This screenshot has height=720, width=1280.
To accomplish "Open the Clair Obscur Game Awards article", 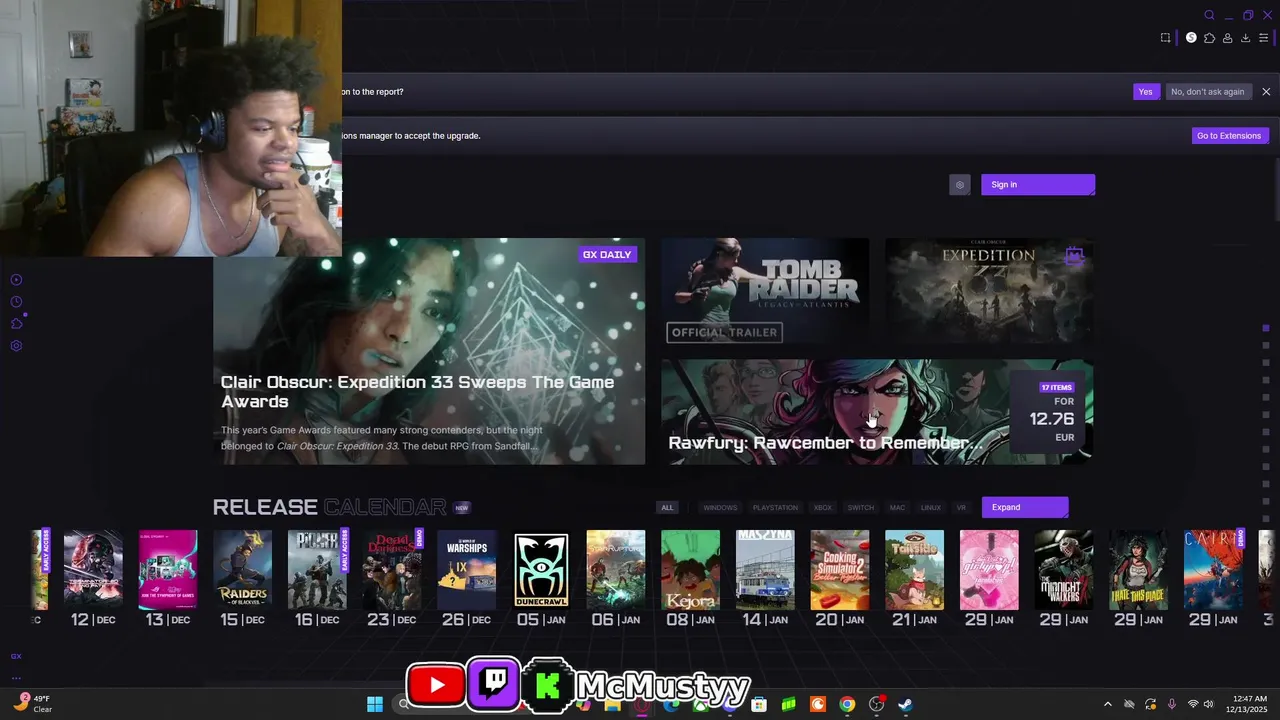I will pos(429,351).
